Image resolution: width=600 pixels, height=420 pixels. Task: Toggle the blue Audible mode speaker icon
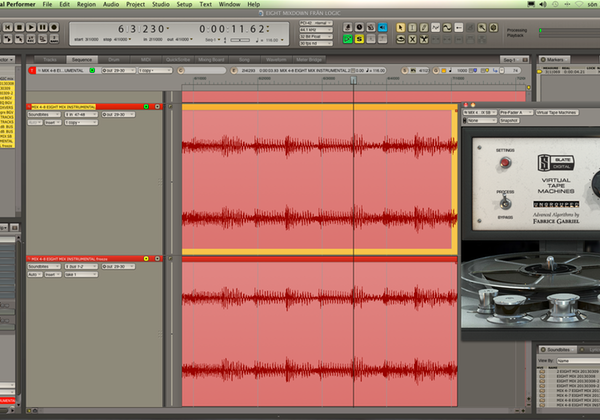pyautogui.click(x=382, y=27)
